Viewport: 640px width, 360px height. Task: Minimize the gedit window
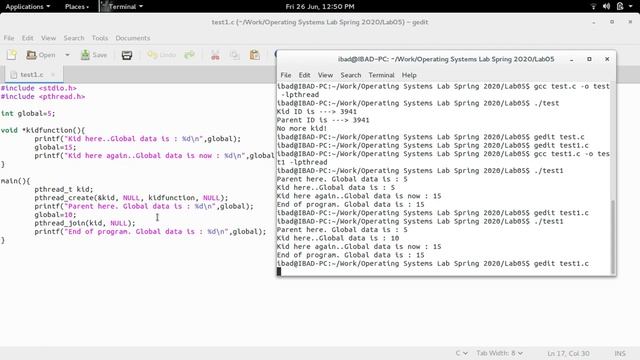[594, 22]
